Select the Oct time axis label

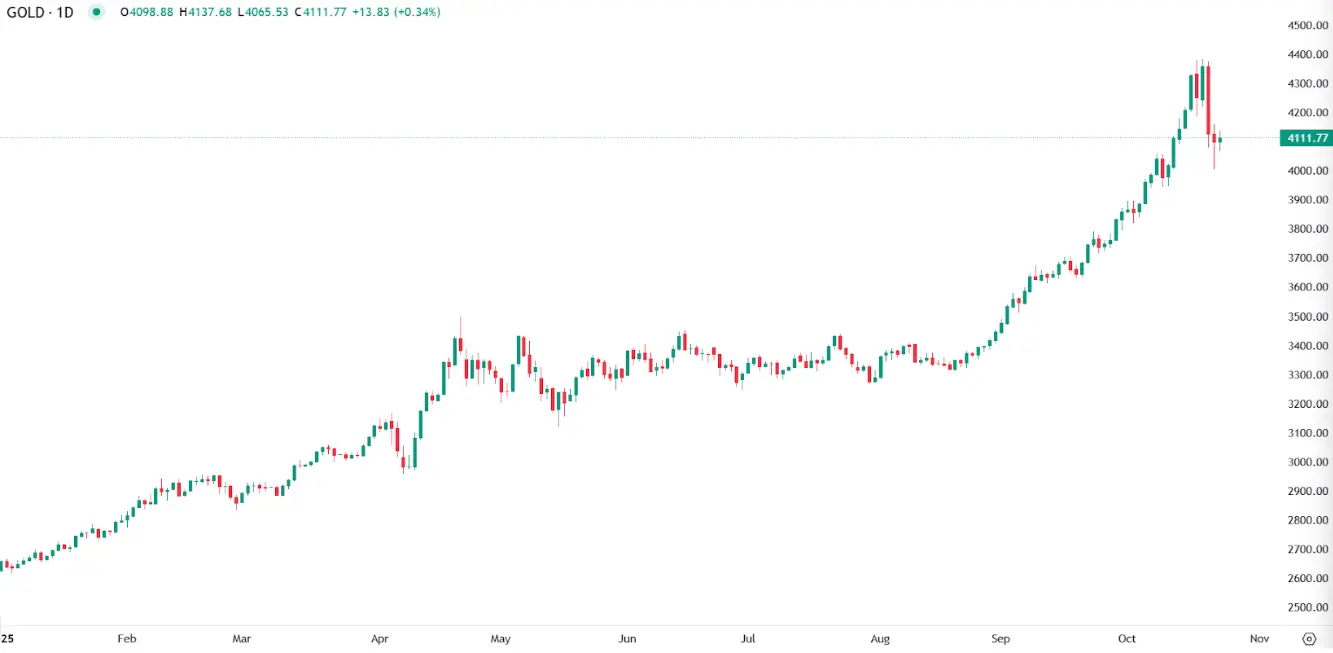coord(1128,638)
